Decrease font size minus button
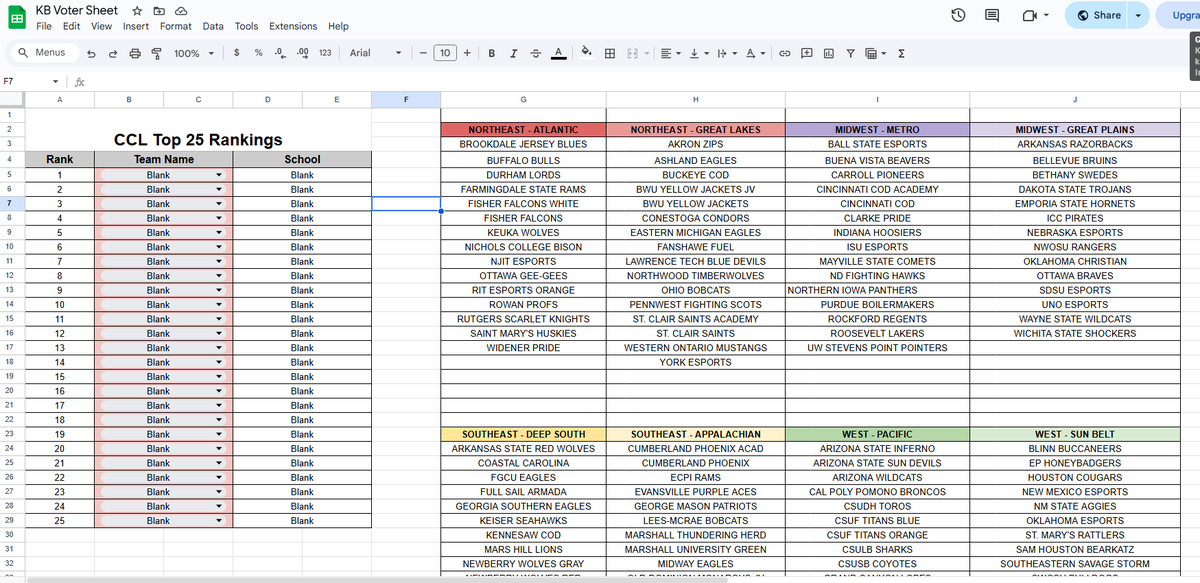The image size is (1200, 583). 423,53
